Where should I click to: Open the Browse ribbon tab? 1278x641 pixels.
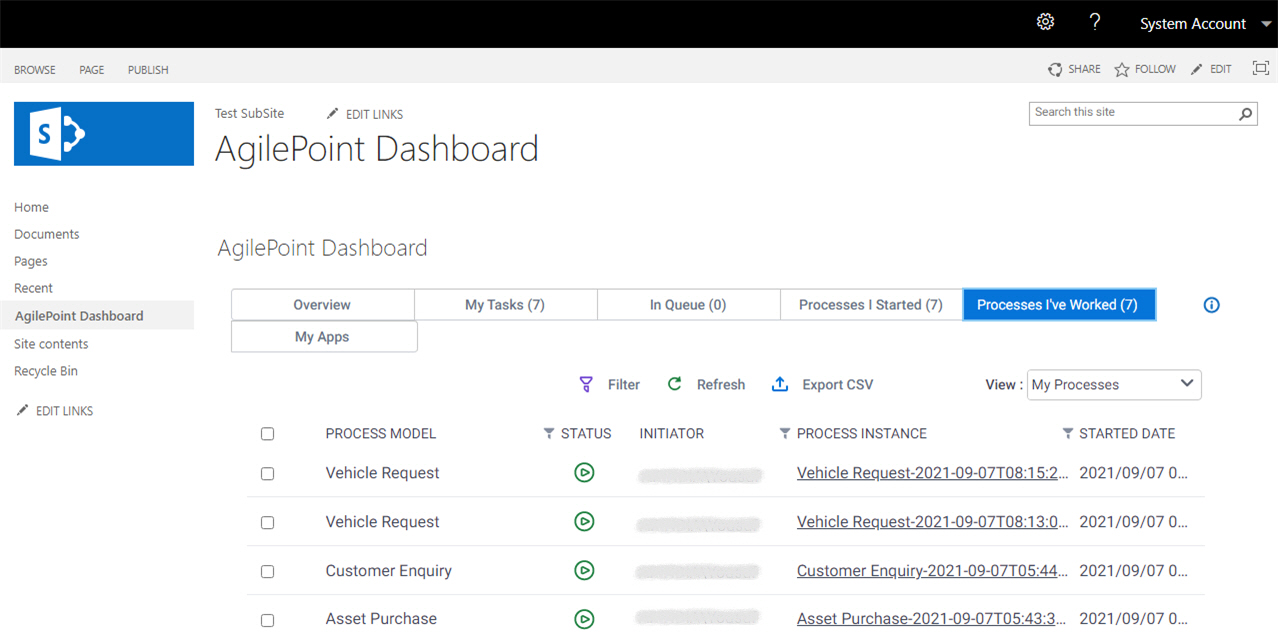(35, 70)
